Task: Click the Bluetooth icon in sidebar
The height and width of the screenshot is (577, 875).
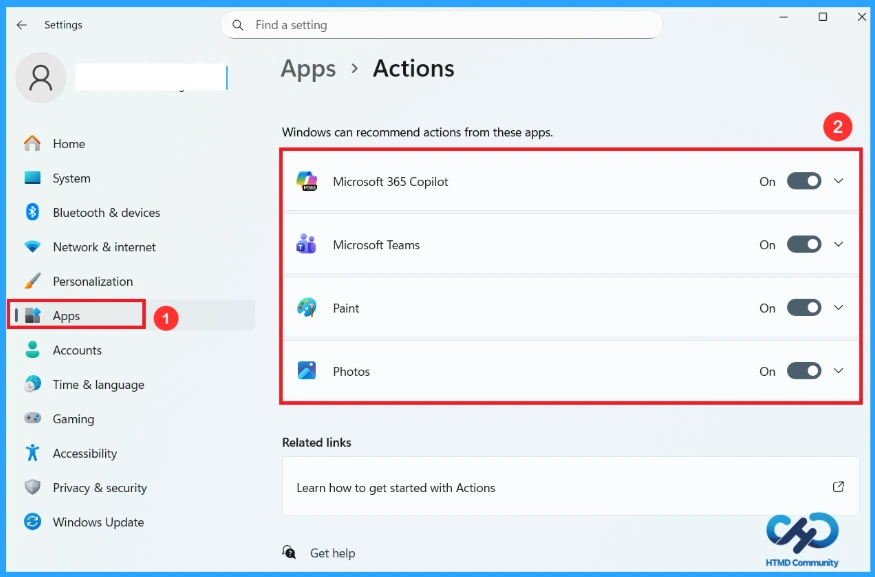Action: tap(32, 212)
